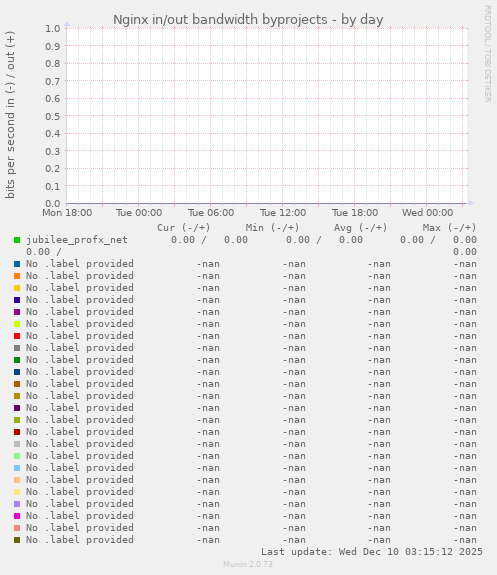Select the lavender legend color square
This screenshot has width=497, height=575.
(17, 504)
